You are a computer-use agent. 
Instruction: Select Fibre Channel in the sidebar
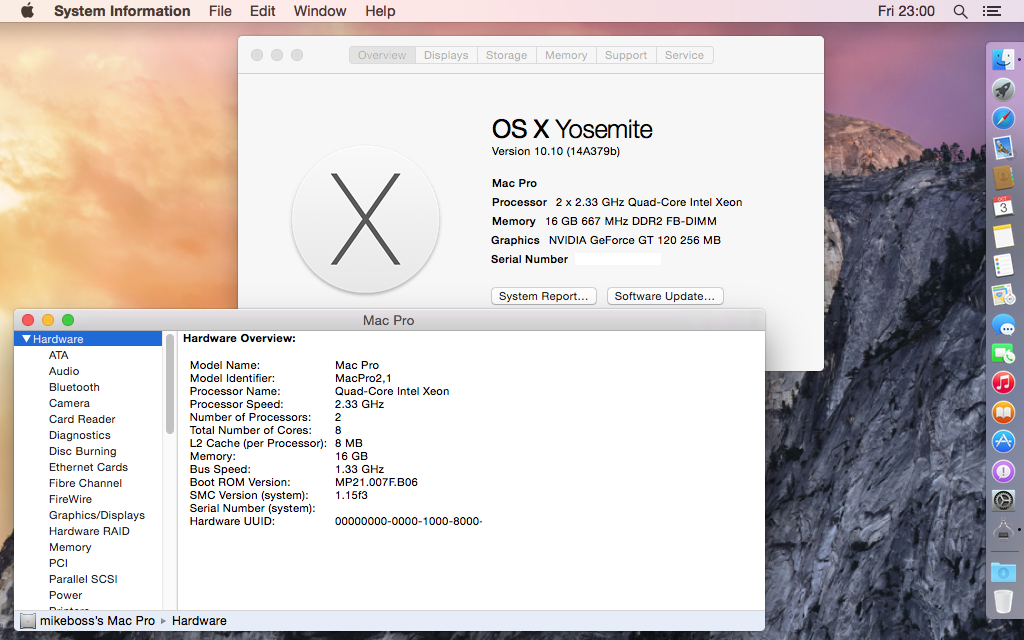click(x=86, y=483)
